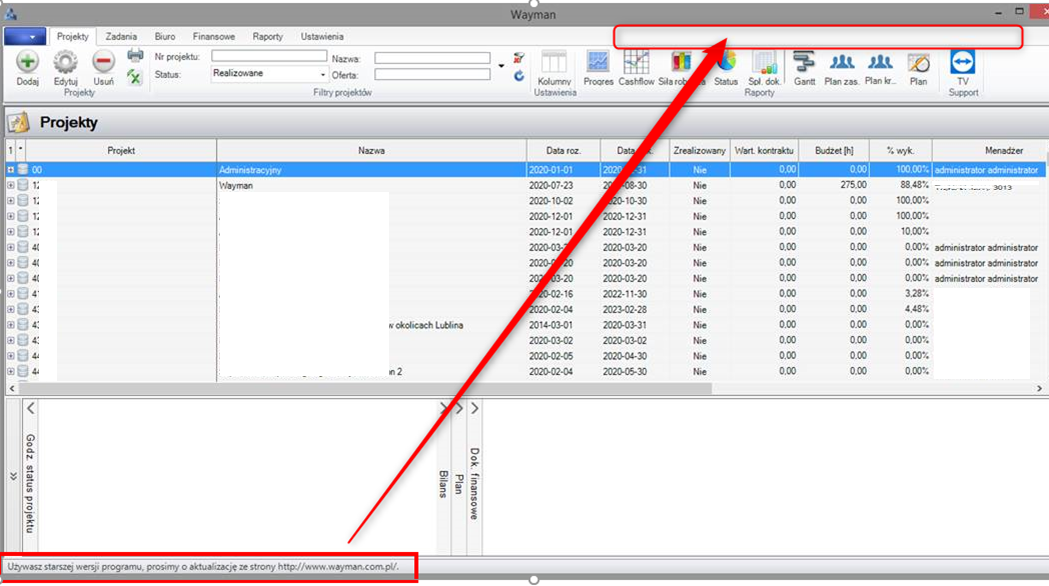Sort by the Zrealizowany column header

[x=699, y=151]
